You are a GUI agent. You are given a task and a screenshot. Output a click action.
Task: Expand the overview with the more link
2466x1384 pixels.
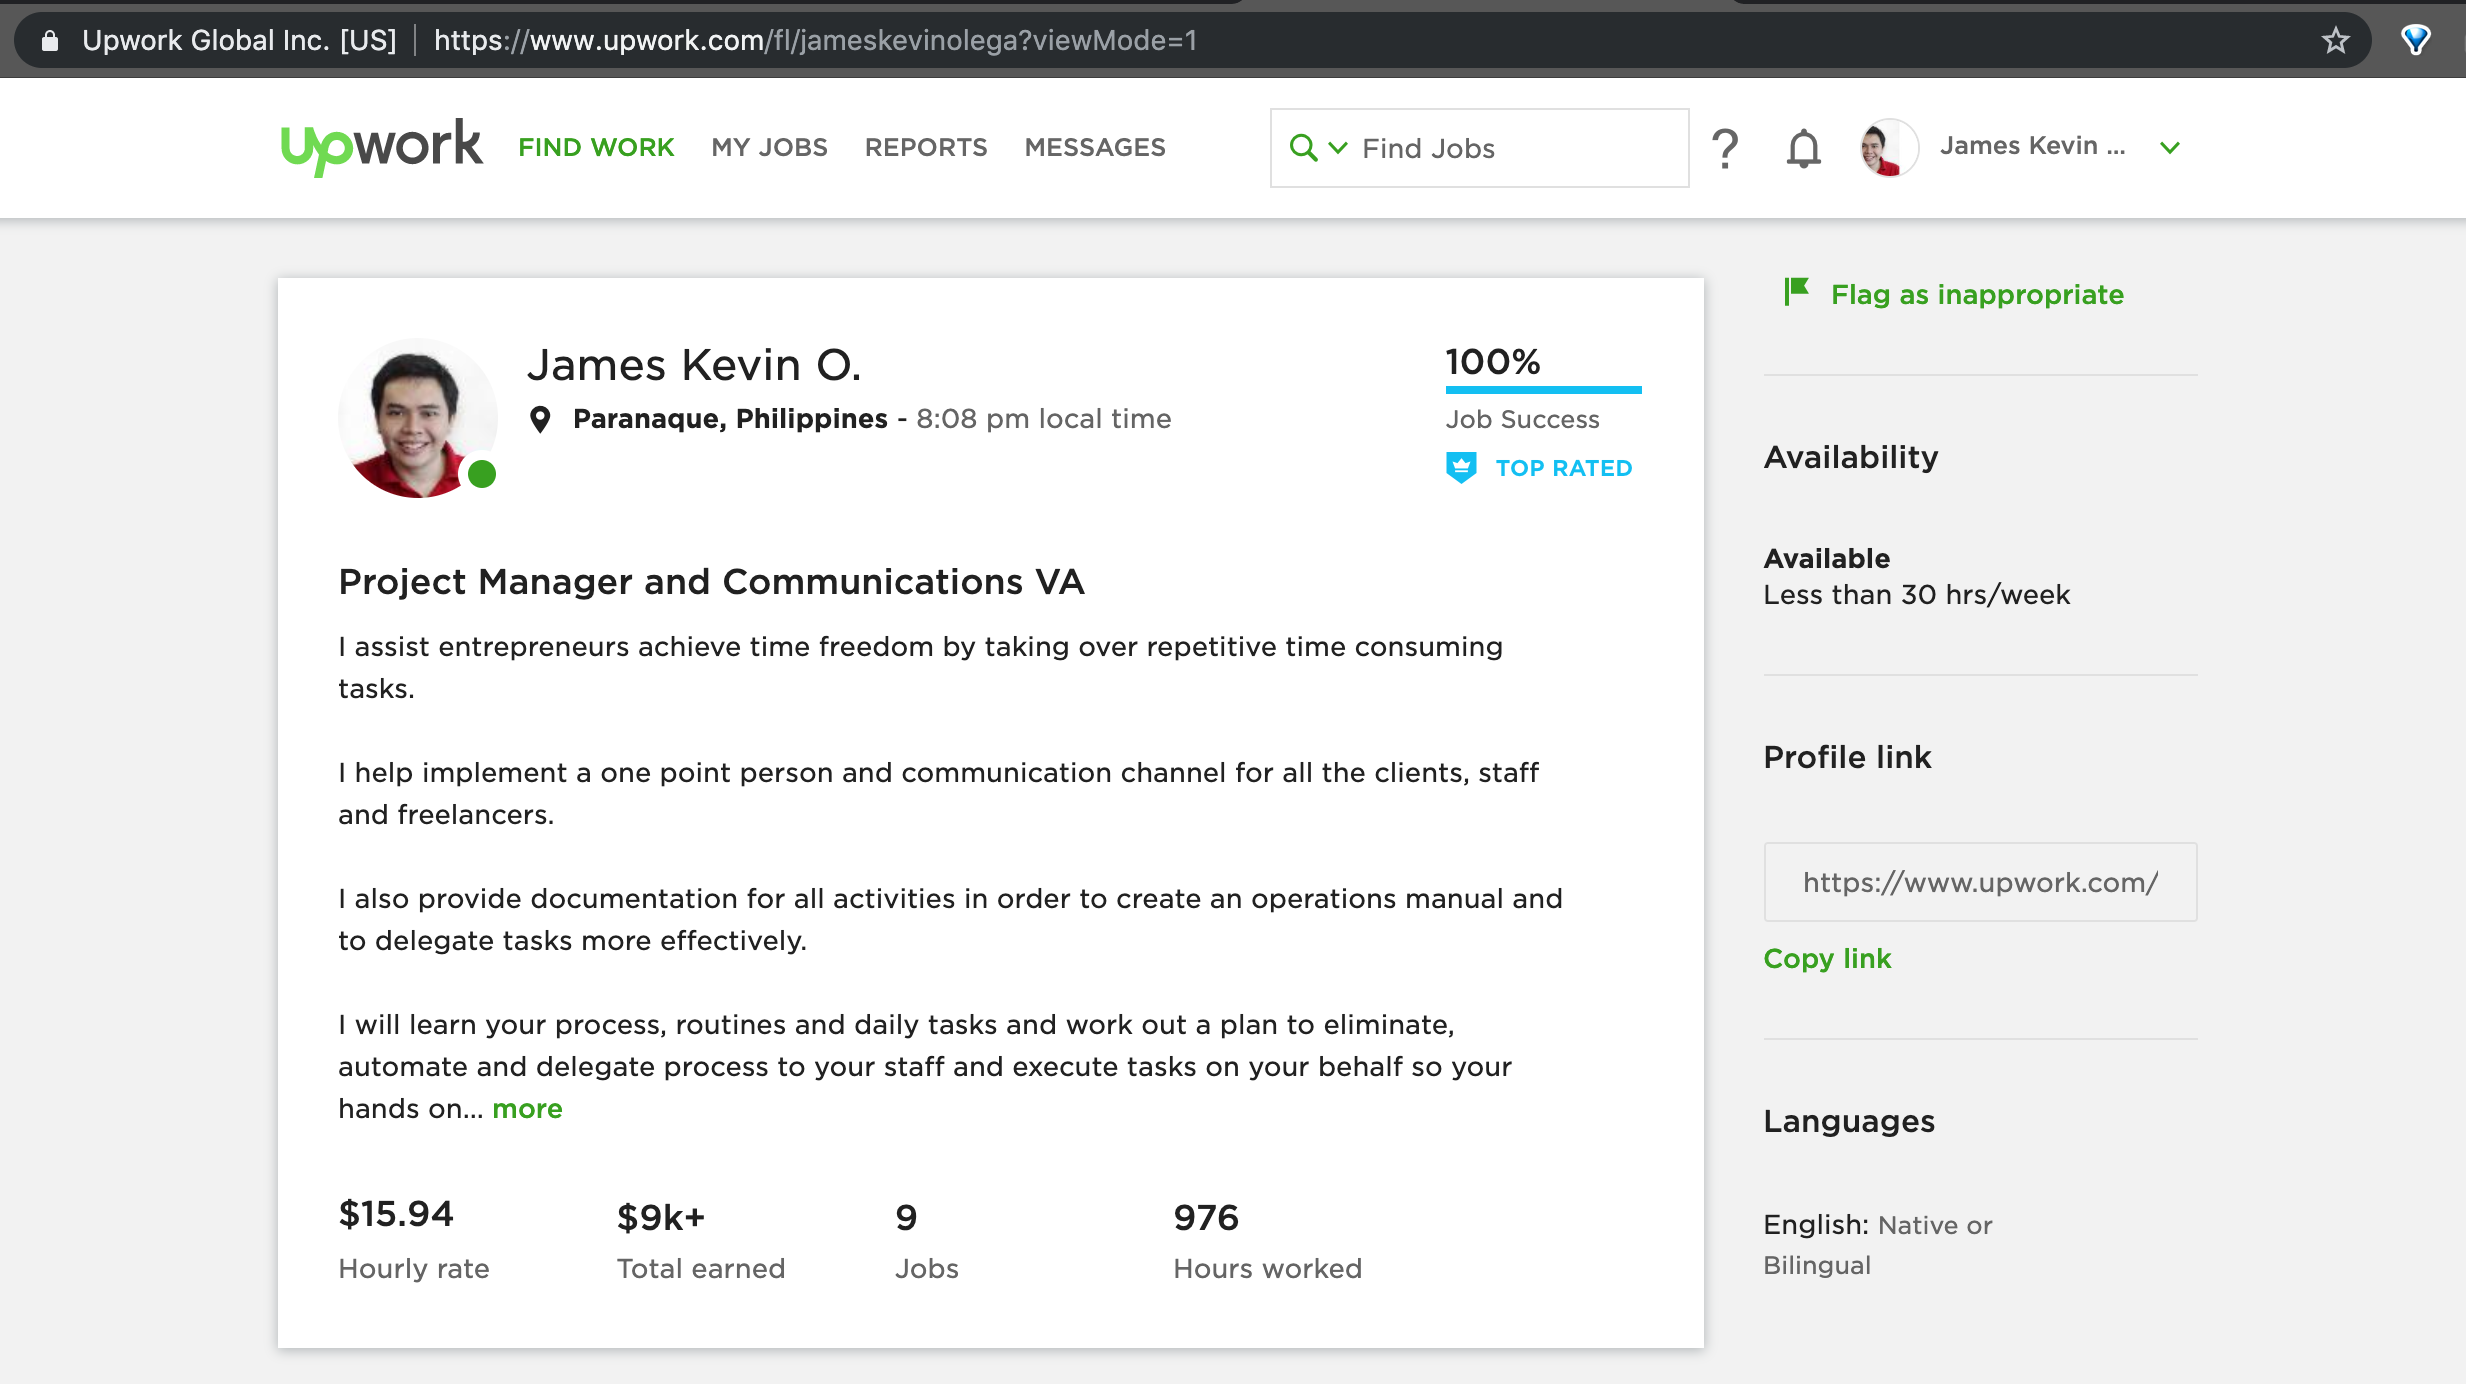coord(527,1109)
